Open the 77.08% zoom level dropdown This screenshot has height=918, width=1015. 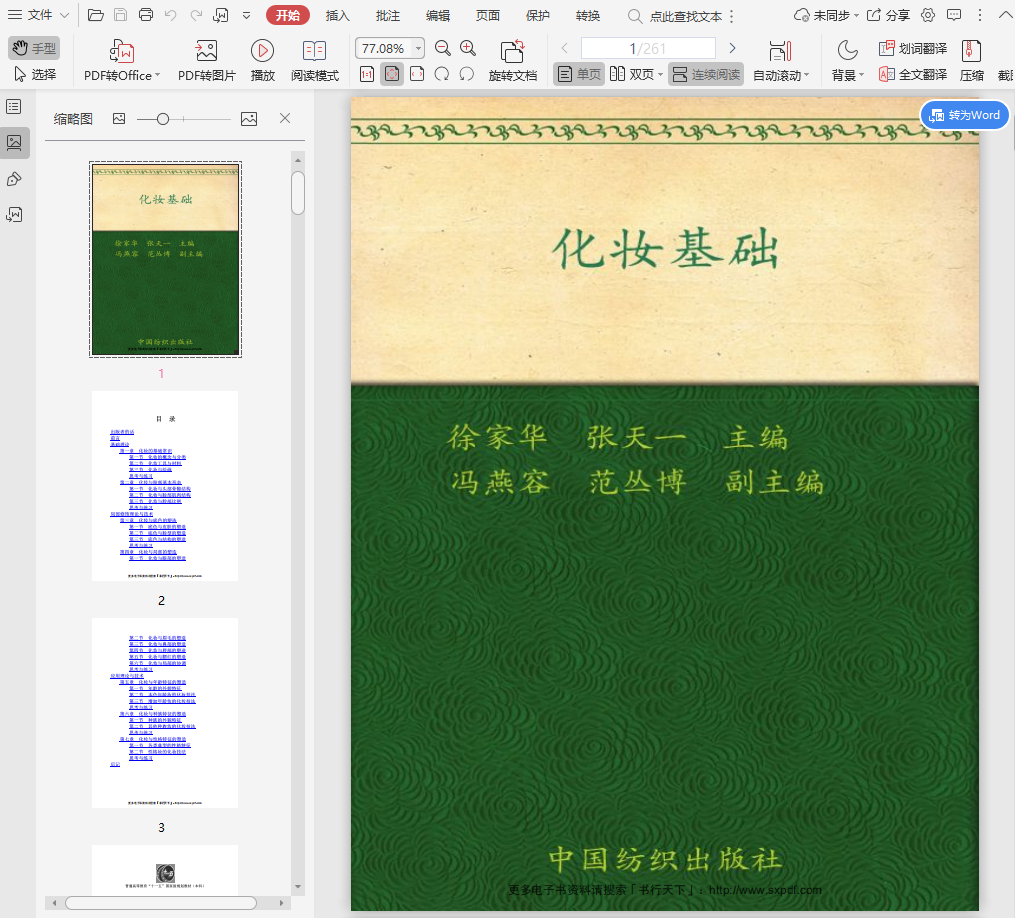click(x=417, y=49)
